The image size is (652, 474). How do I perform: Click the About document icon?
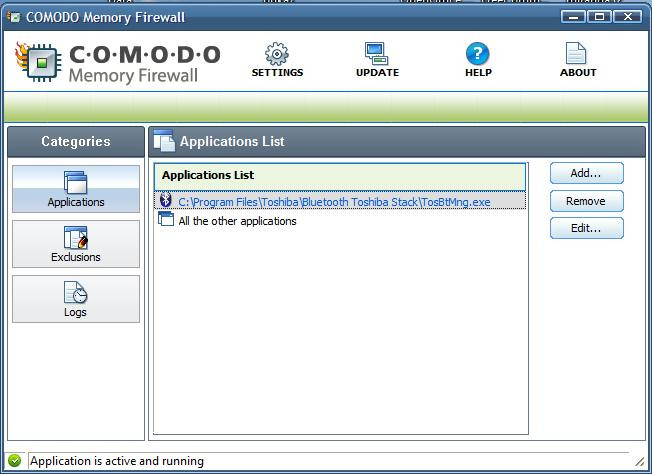pos(577,54)
